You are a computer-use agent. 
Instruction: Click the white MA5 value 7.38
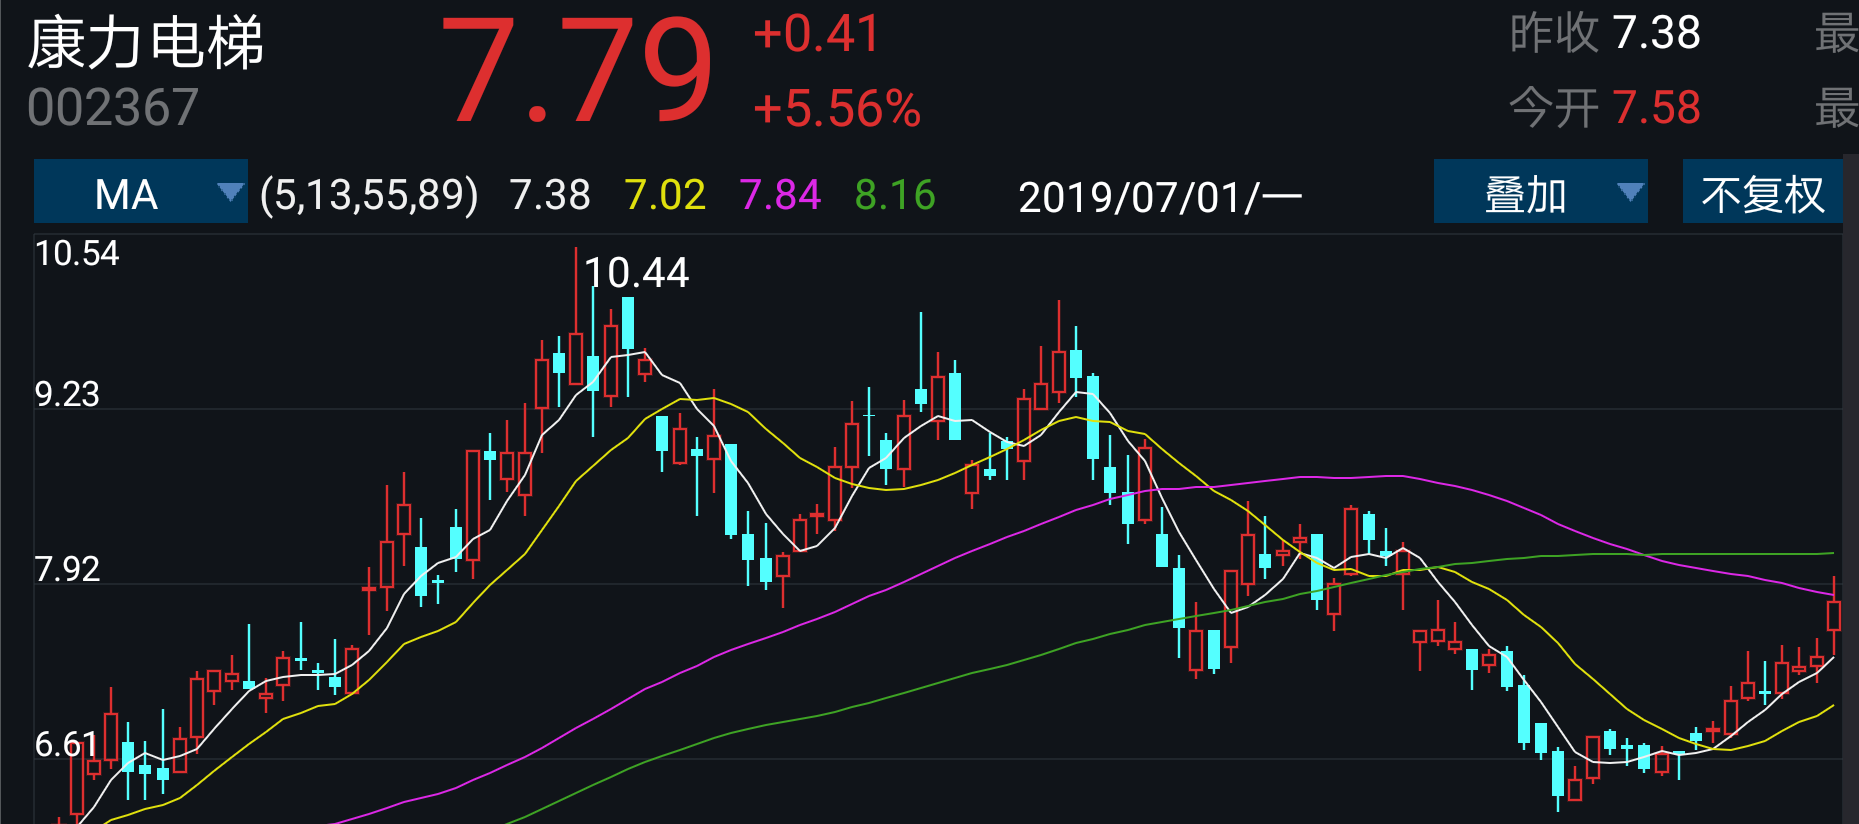tap(550, 194)
